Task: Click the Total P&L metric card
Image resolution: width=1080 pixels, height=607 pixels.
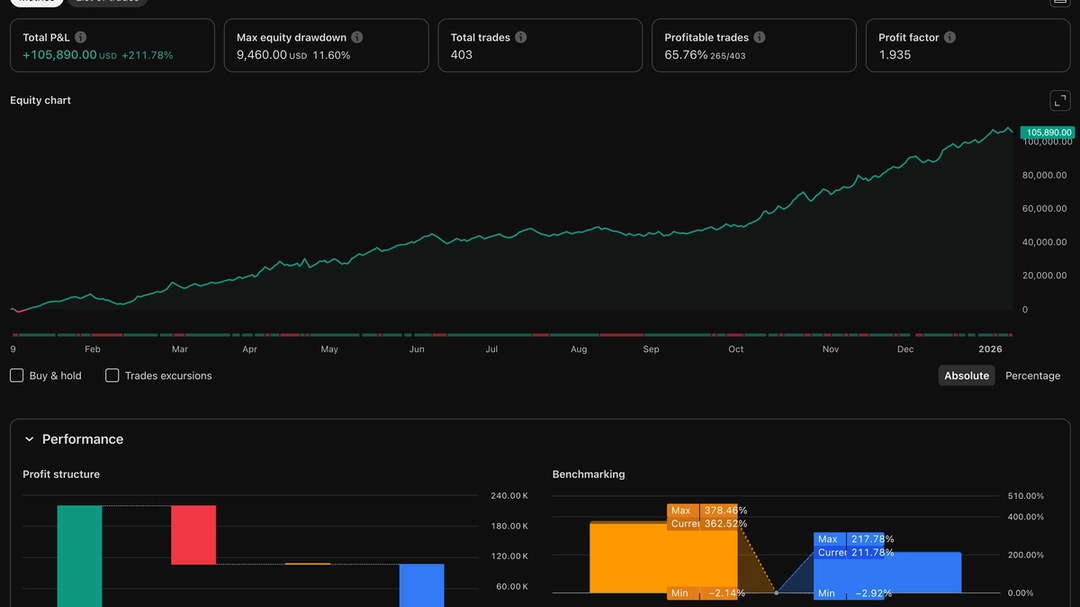Action: coord(112,45)
